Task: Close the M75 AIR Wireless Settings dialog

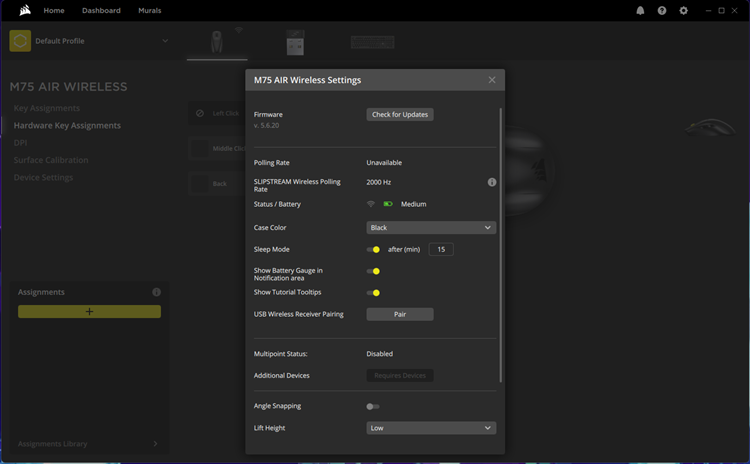Action: click(x=492, y=80)
